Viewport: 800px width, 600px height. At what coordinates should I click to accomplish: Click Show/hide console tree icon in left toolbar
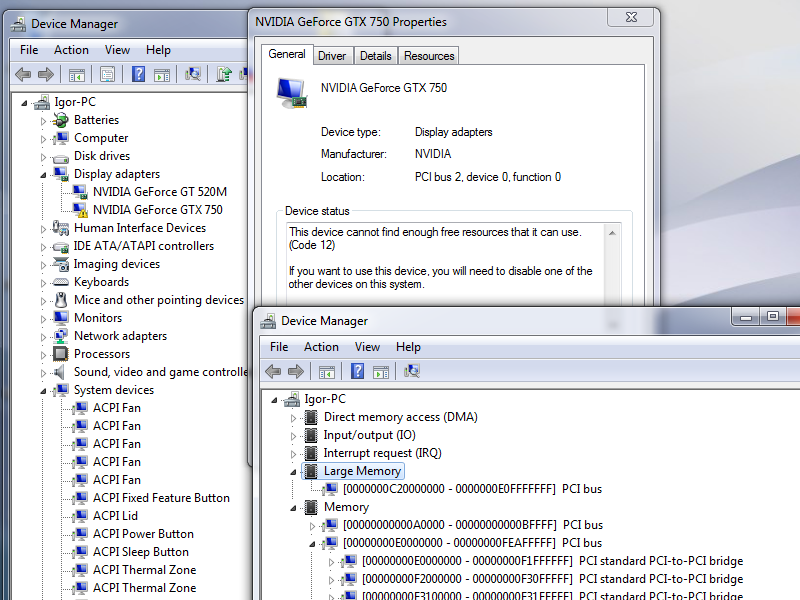click(x=77, y=75)
